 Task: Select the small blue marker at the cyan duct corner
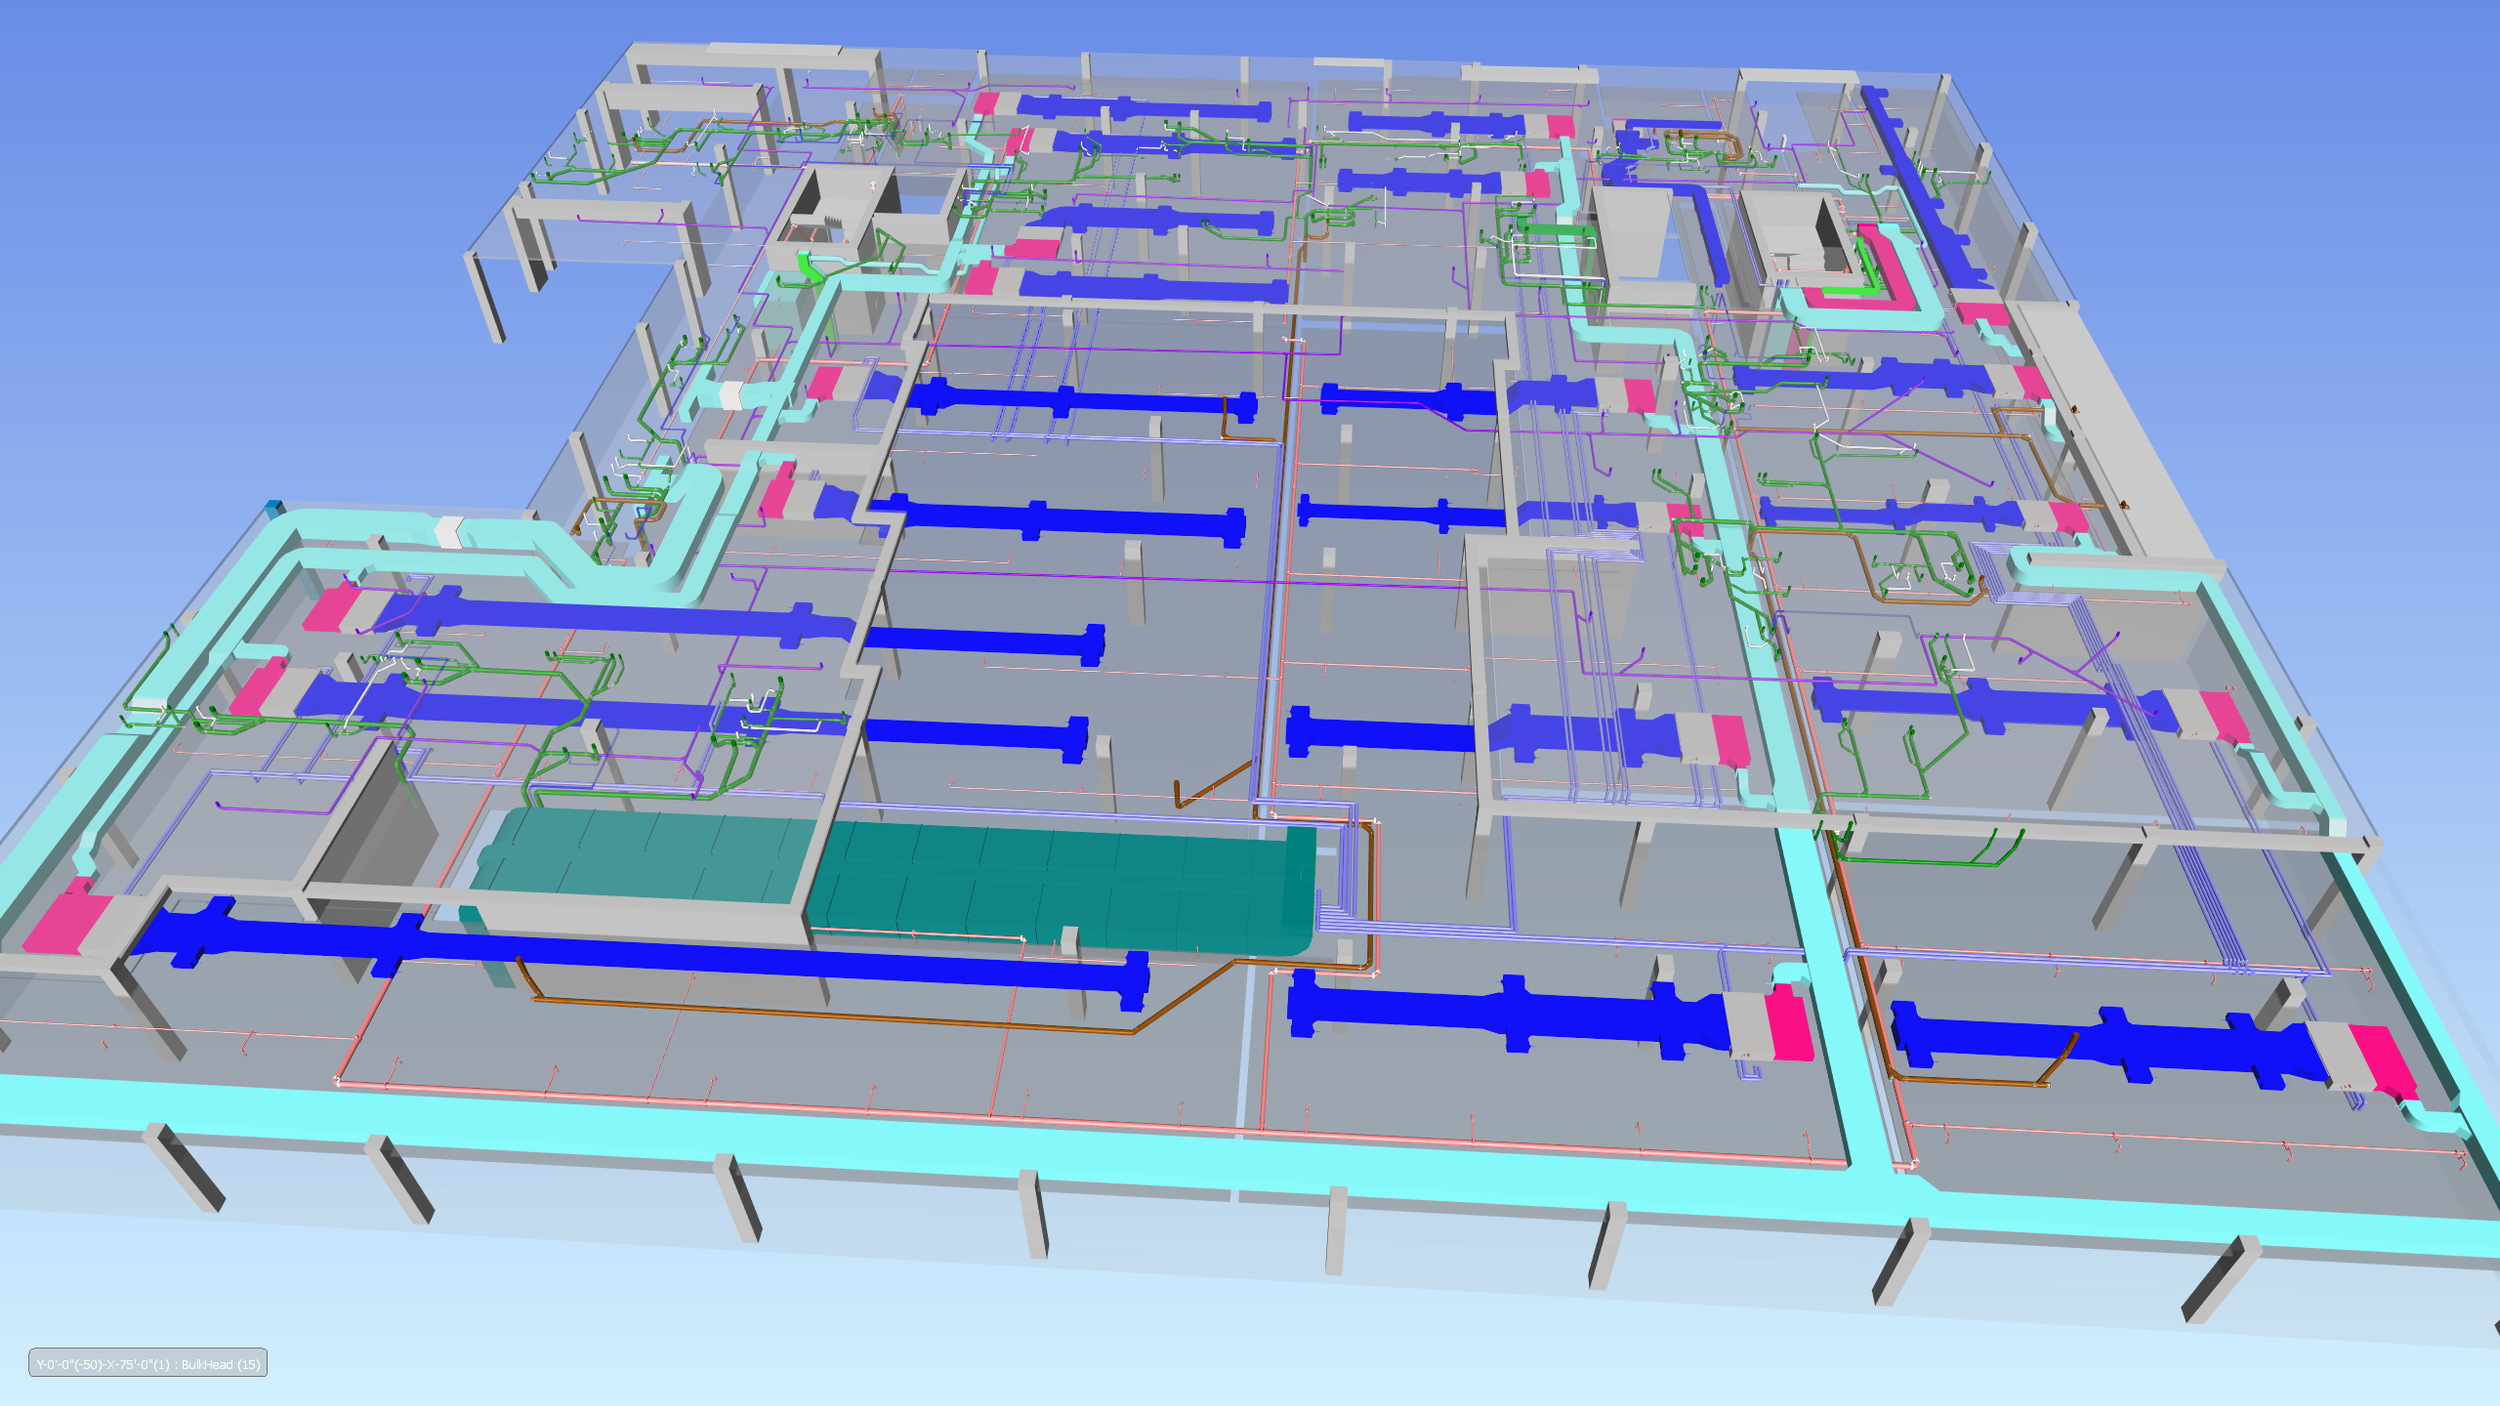274,508
